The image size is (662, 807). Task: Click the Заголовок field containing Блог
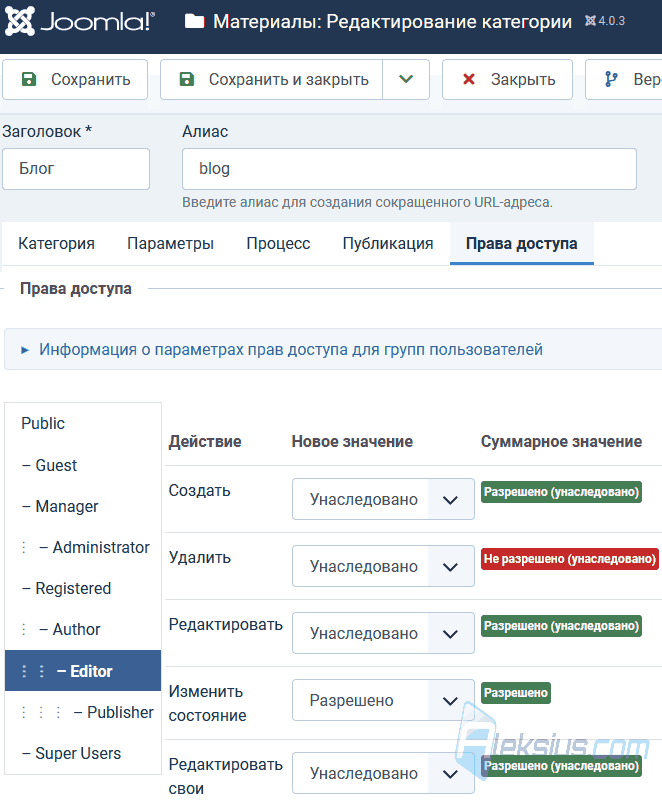tap(76, 169)
